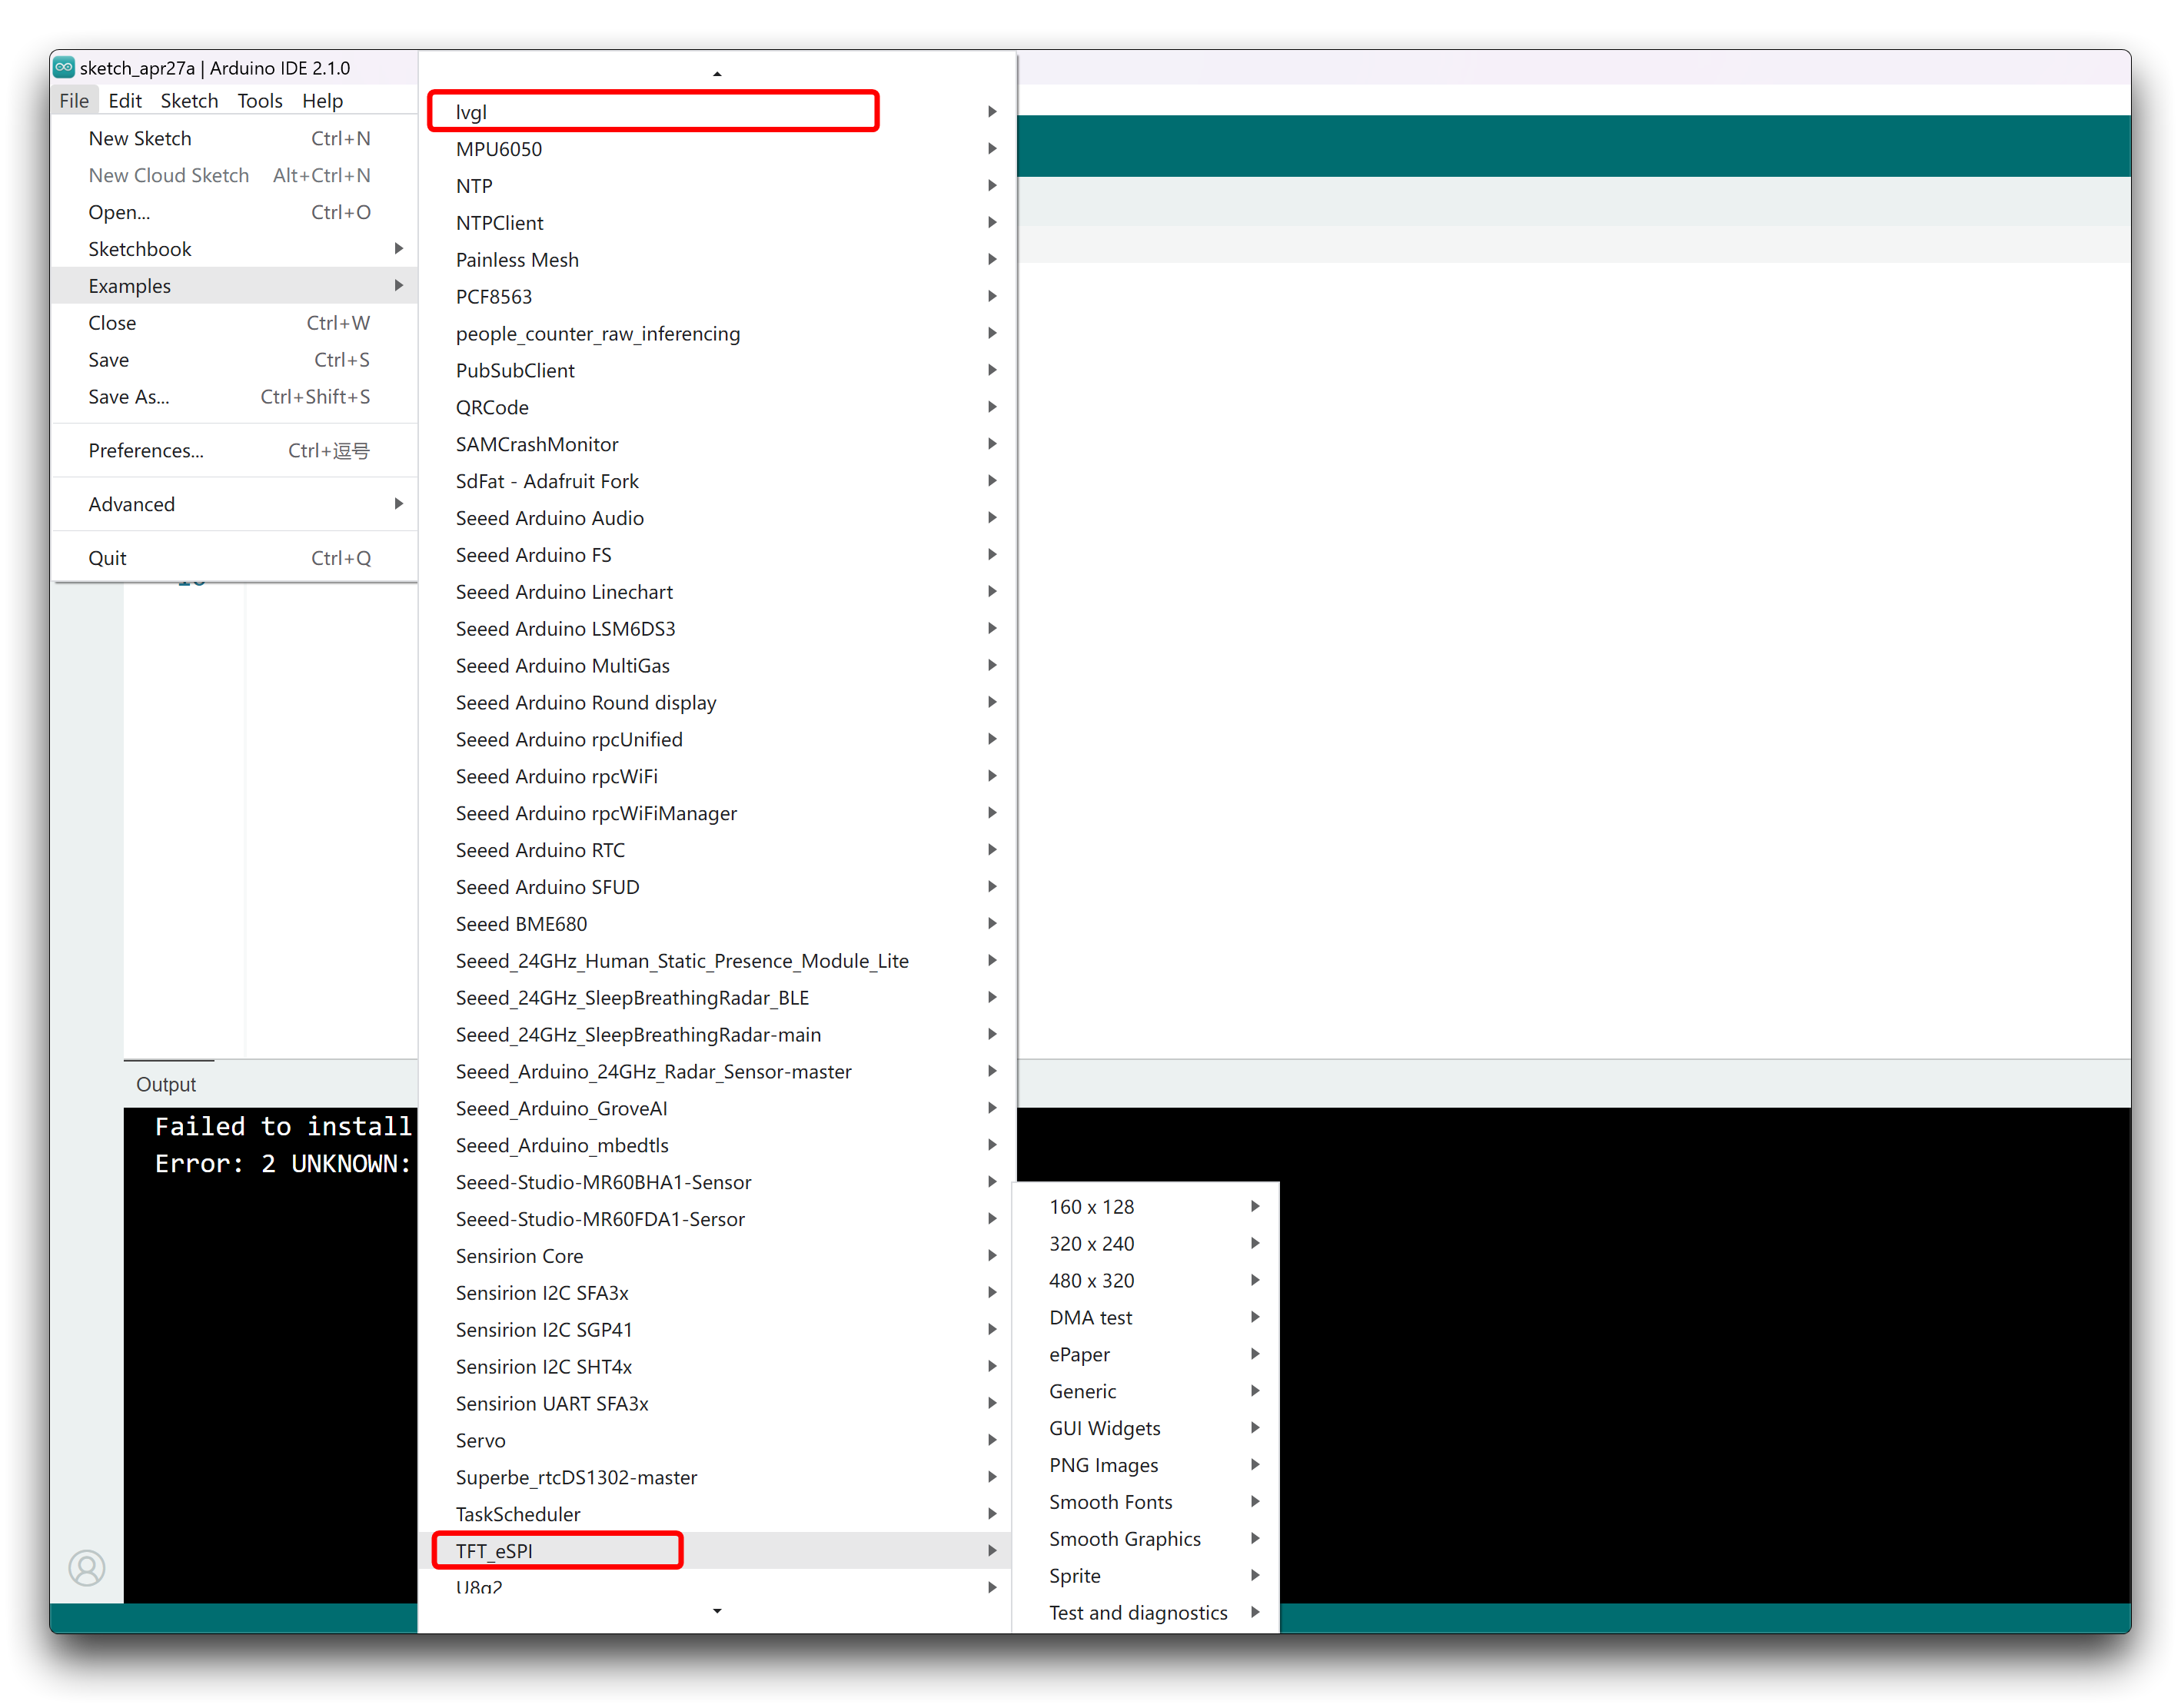The height and width of the screenshot is (1708, 2181).
Task: Click Save in the File menu
Action: (x=235, y=360)
